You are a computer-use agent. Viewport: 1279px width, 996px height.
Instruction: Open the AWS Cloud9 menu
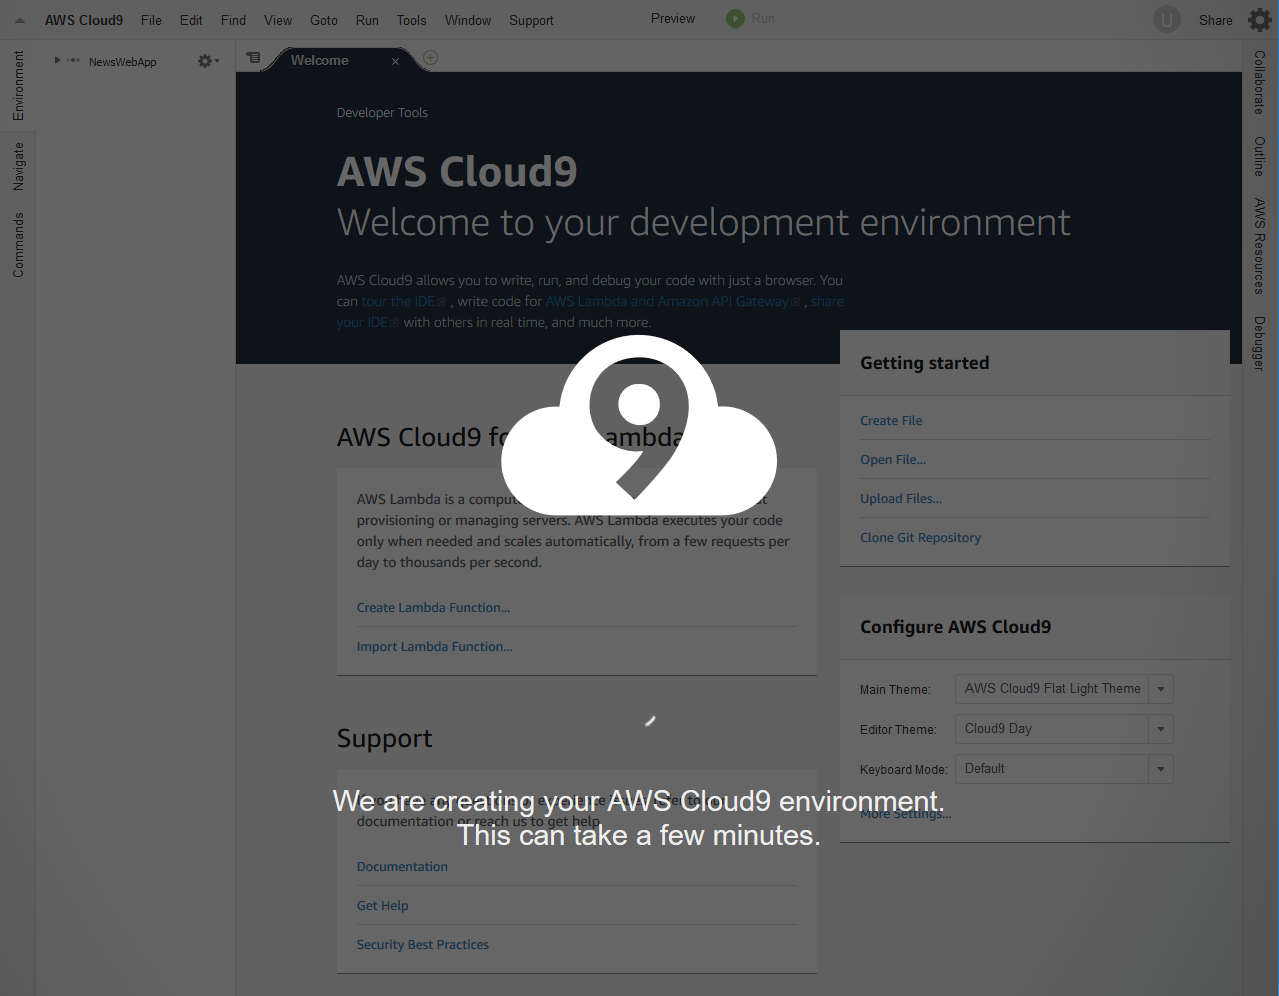click(x=84, y=20)
